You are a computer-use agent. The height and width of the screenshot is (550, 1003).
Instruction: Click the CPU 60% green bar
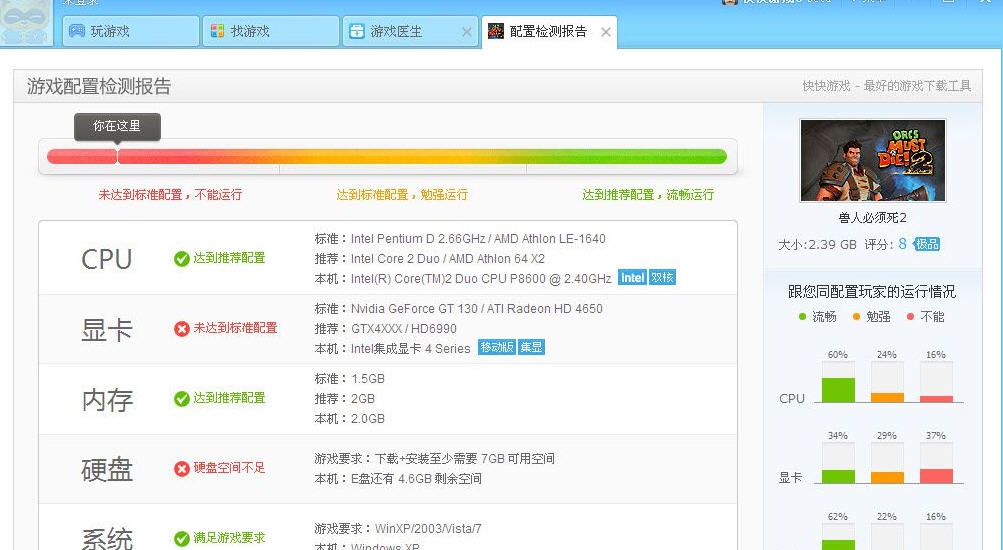pyautogui.click(x=838, y=390)
